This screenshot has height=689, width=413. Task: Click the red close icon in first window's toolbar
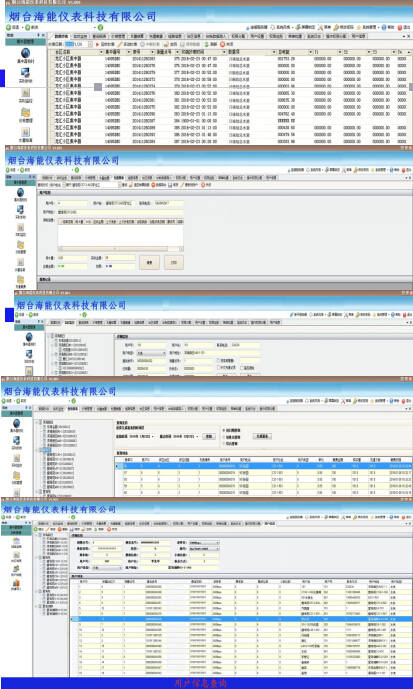click(x=222, y=44)
